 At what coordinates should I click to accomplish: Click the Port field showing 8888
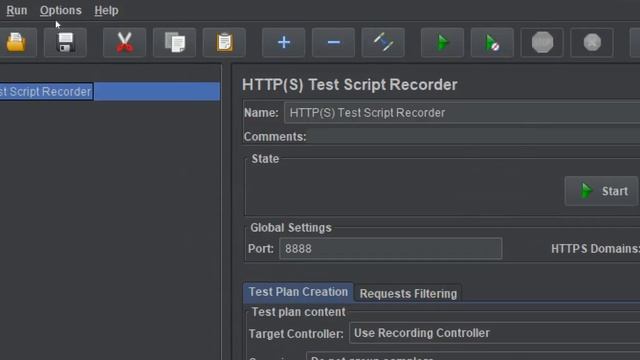click(x=391, y=249)
